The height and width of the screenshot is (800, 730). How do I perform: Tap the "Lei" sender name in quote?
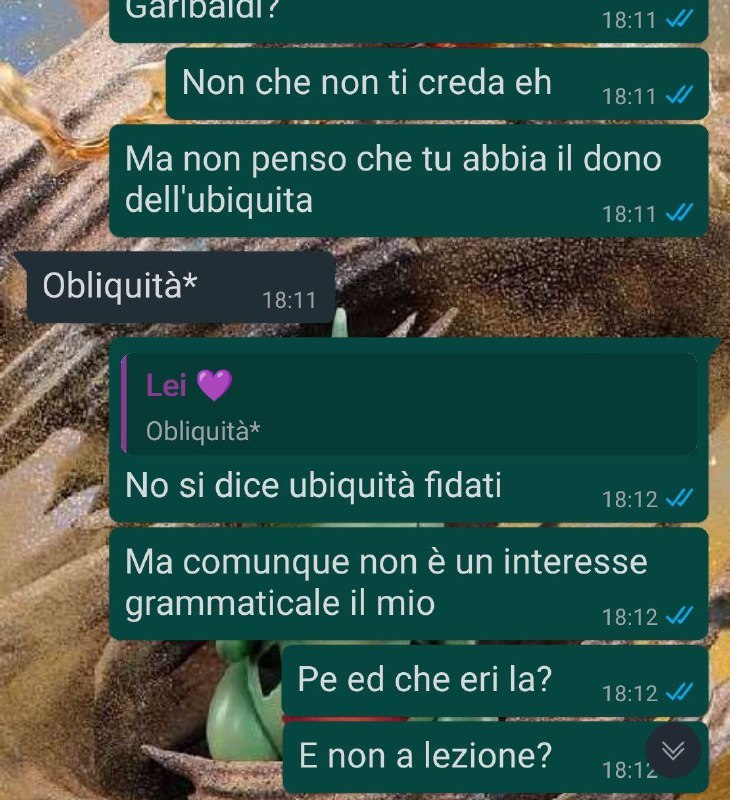pyautogui.click(x=166, y=385)
